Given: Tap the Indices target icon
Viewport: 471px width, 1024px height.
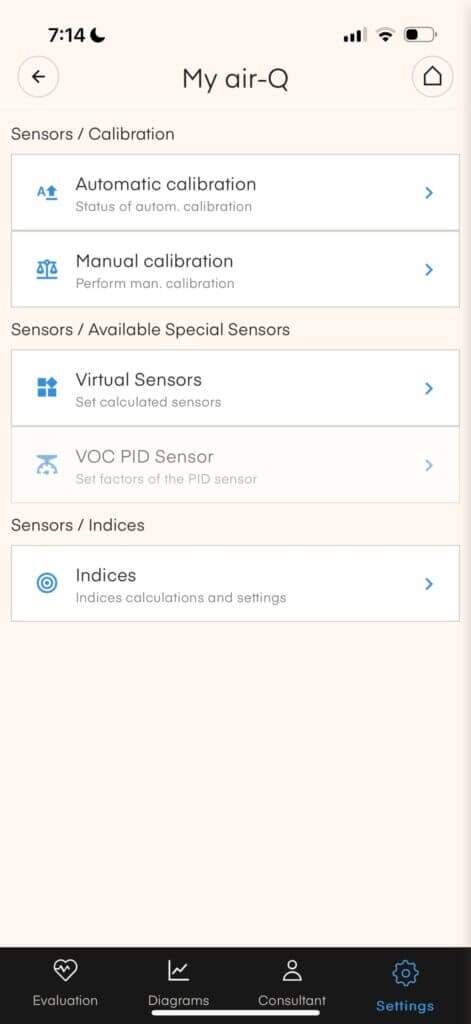Looking at the screenshot, I should point(47,583).
